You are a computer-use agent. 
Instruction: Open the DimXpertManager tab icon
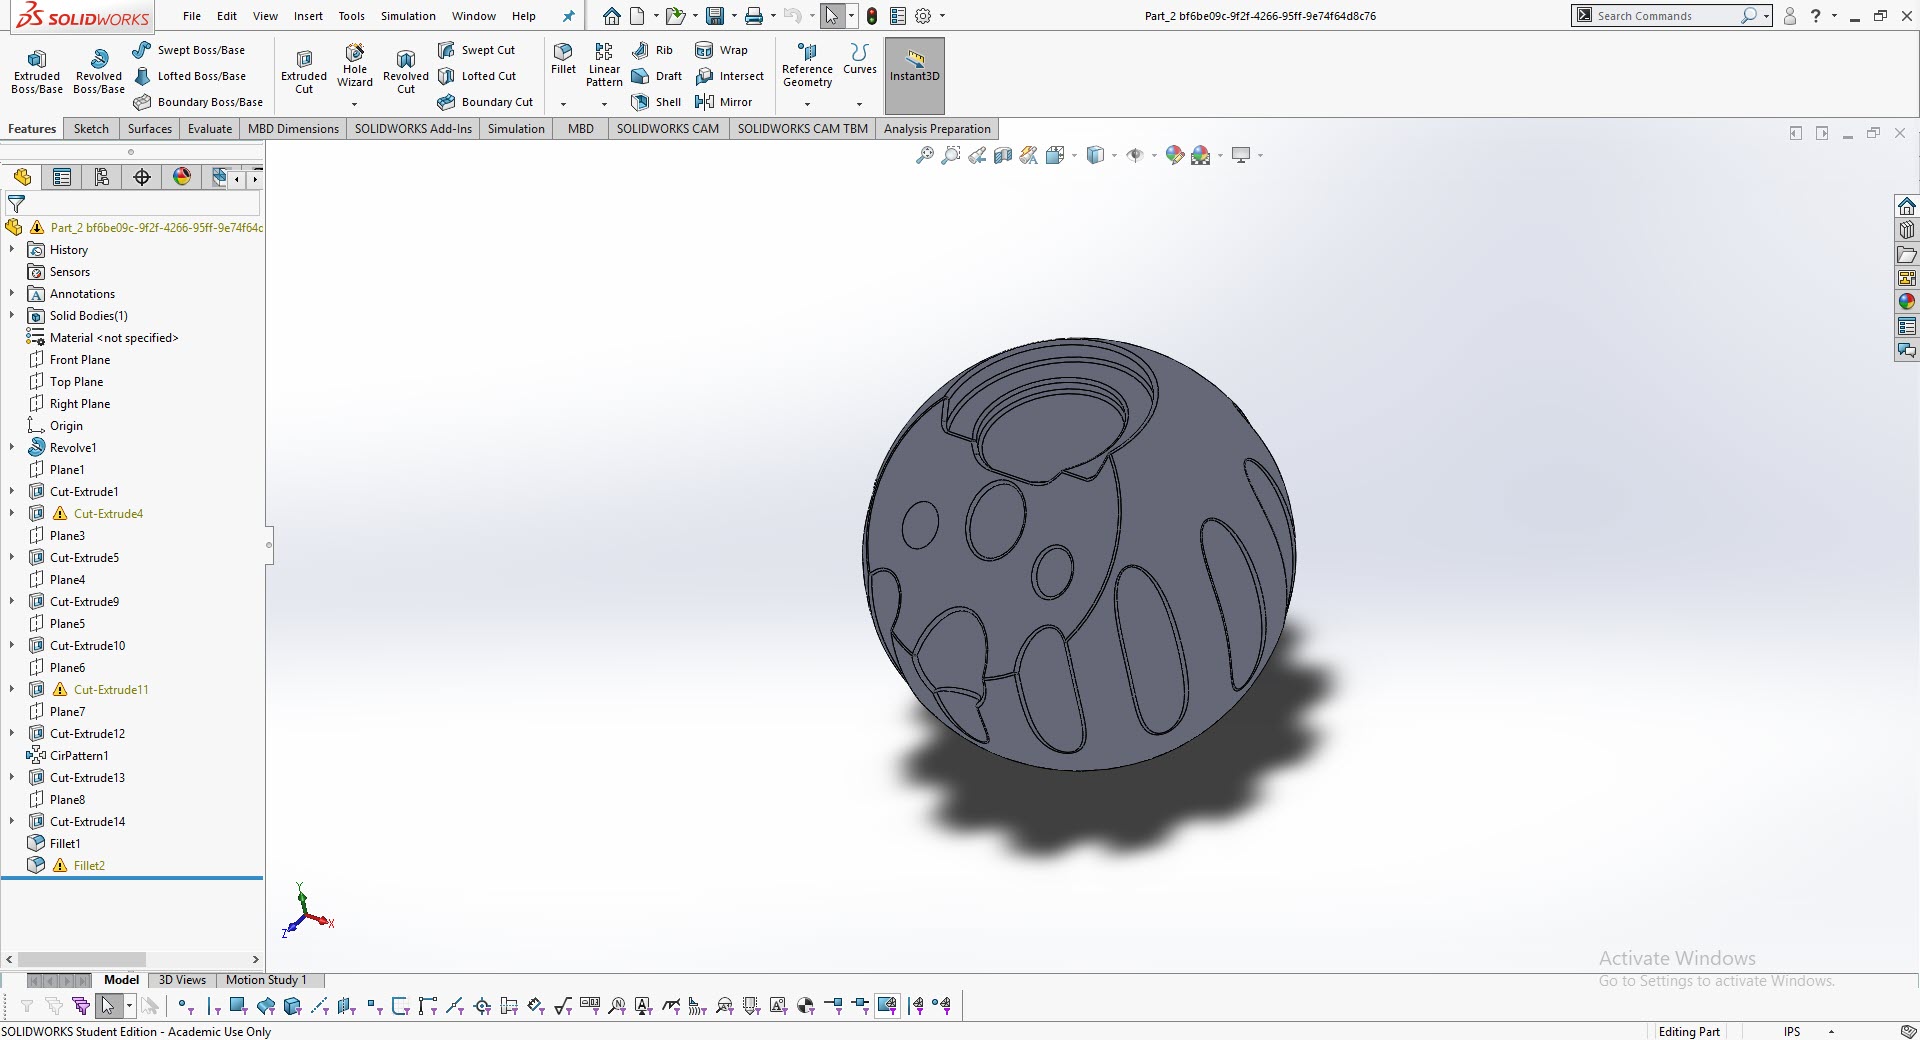[142, 177]
